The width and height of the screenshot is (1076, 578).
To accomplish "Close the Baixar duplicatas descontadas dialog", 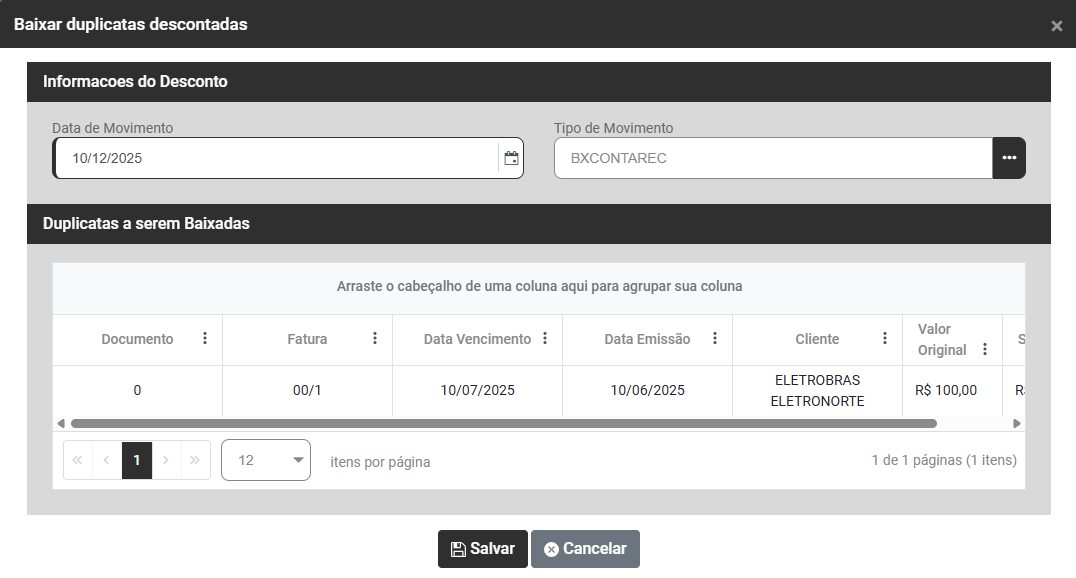I will (1056, 26).
